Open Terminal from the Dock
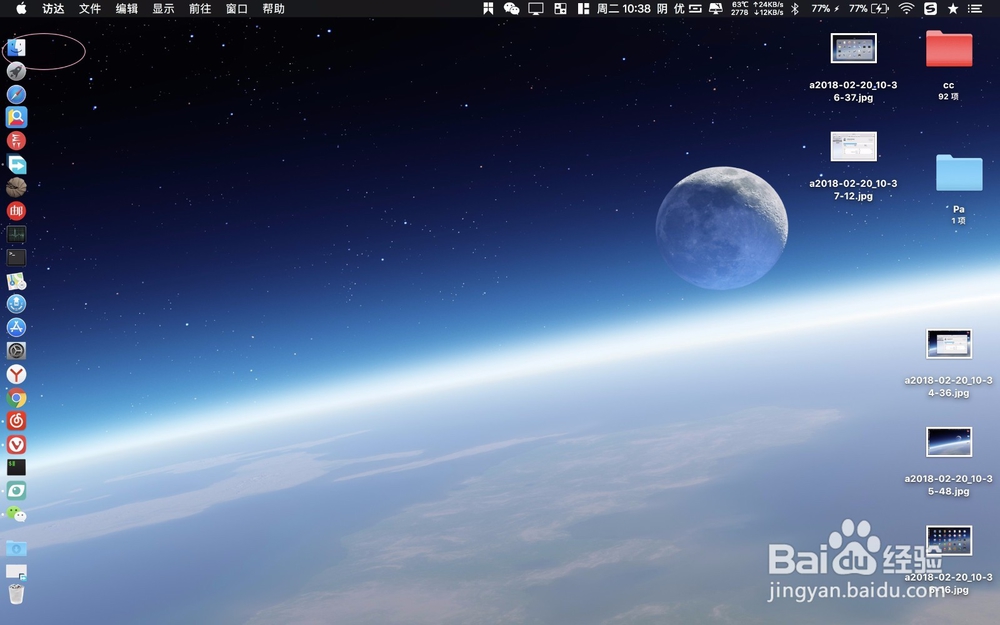1000x625 pixels. coord(16,258)
